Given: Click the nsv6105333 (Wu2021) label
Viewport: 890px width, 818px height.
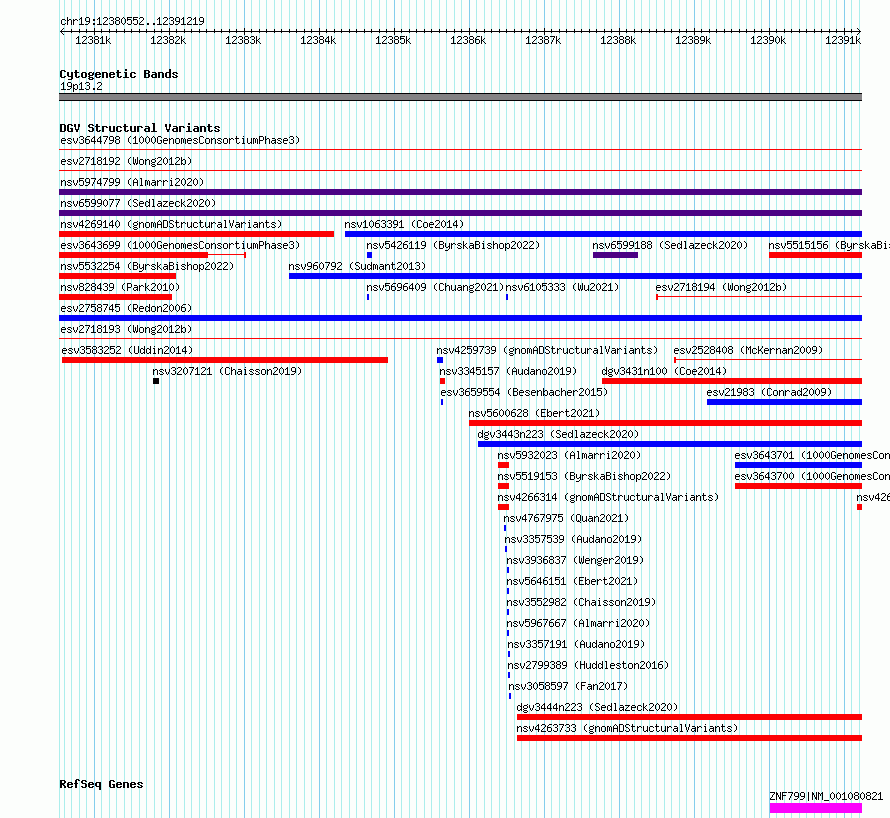Looking at the screenshot, I should pyautogui.click(x=562, y=287).
